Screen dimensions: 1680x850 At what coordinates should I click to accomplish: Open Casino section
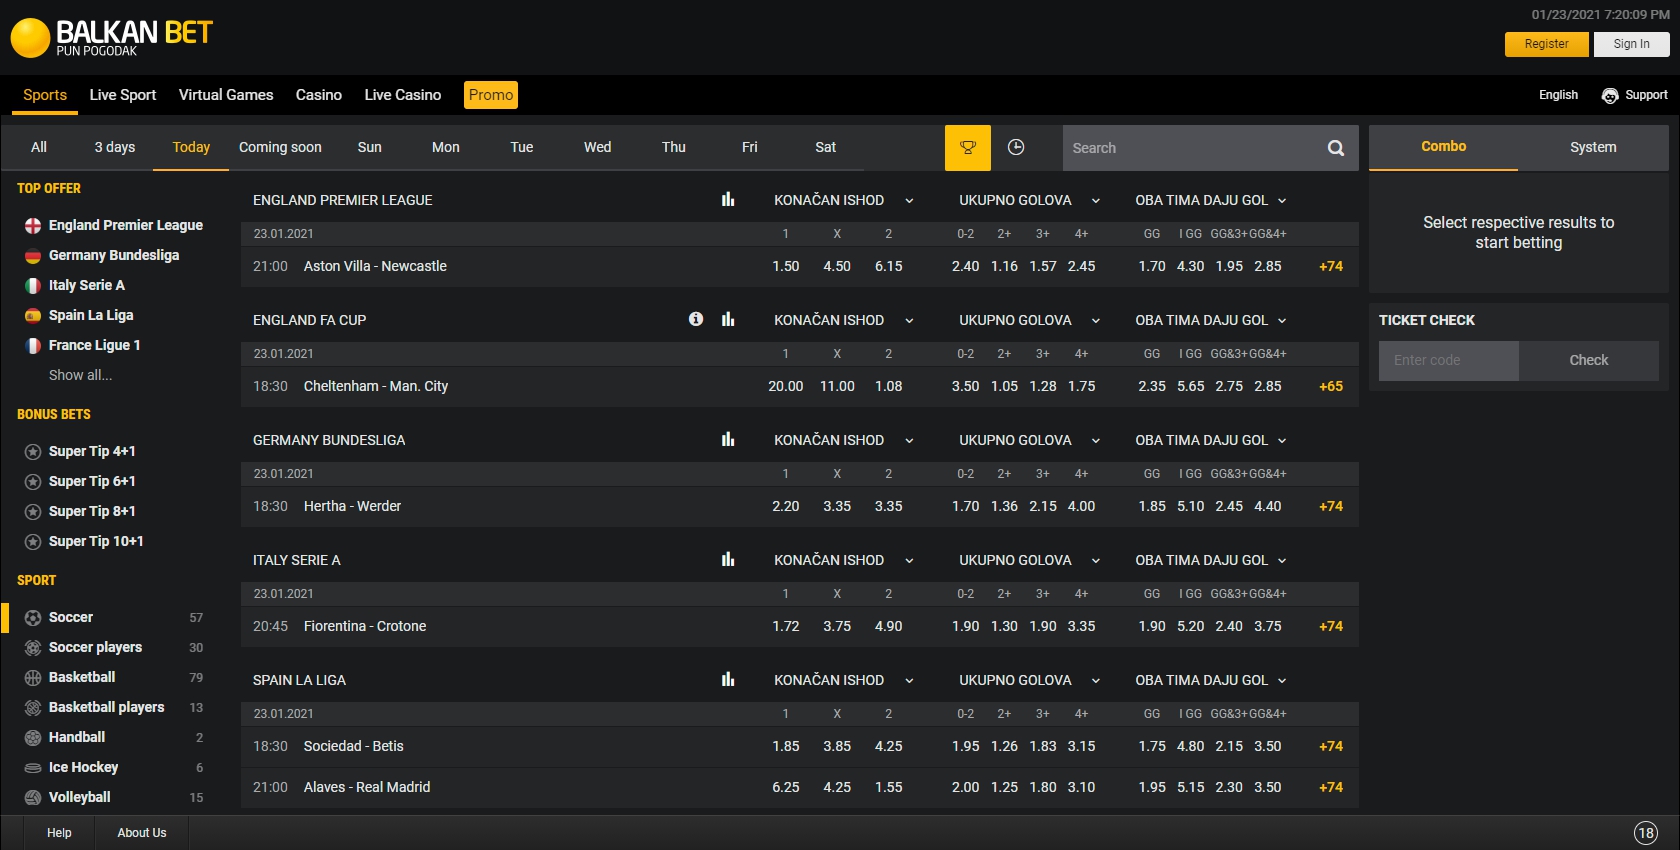319,95
